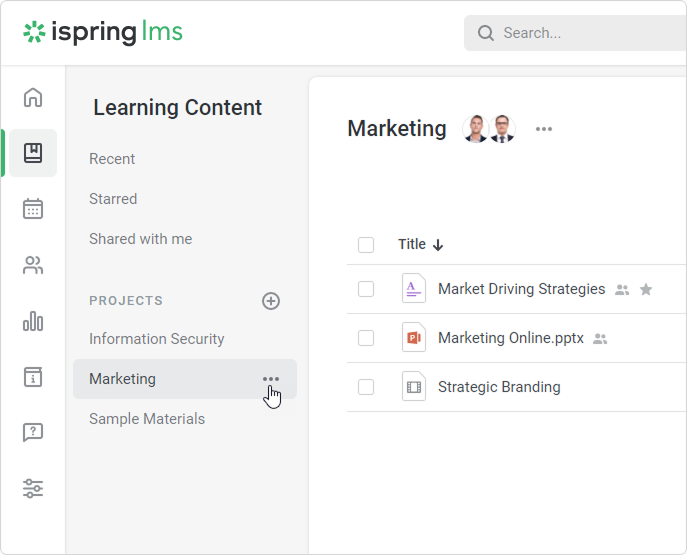Open the three-dot menu next to Marketing project
Screen dimensions: 687x555
tap(271, 379)
